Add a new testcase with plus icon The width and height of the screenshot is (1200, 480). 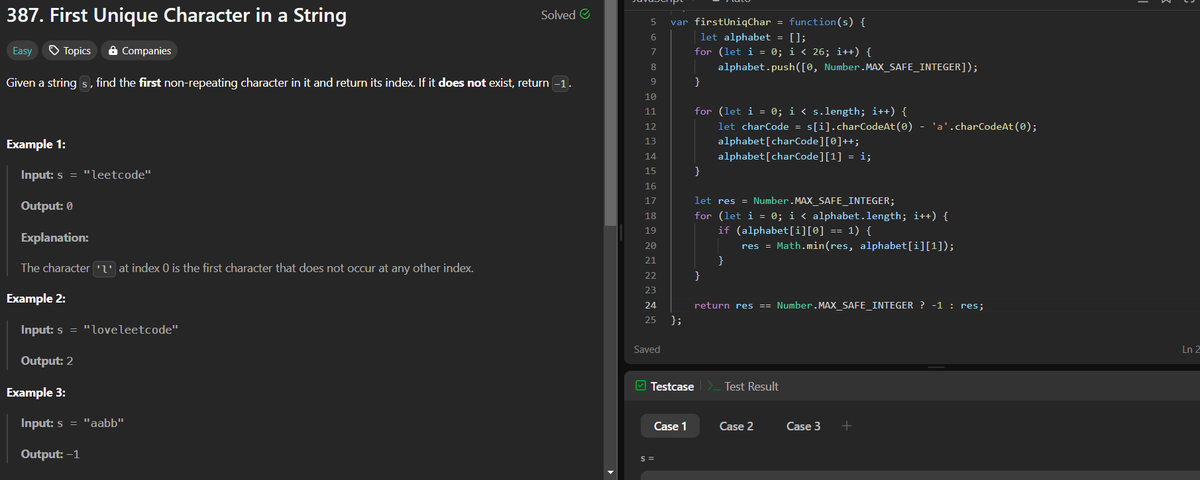click(x=846, y=426)
